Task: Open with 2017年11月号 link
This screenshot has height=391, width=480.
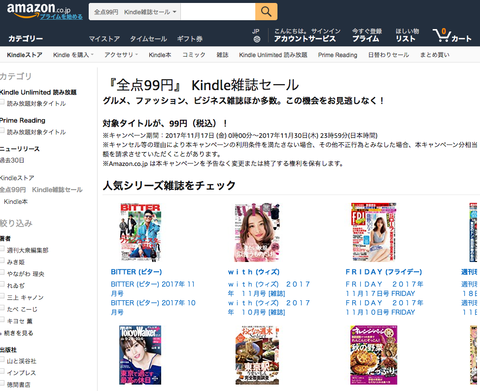Action: (x=269, y=289)
